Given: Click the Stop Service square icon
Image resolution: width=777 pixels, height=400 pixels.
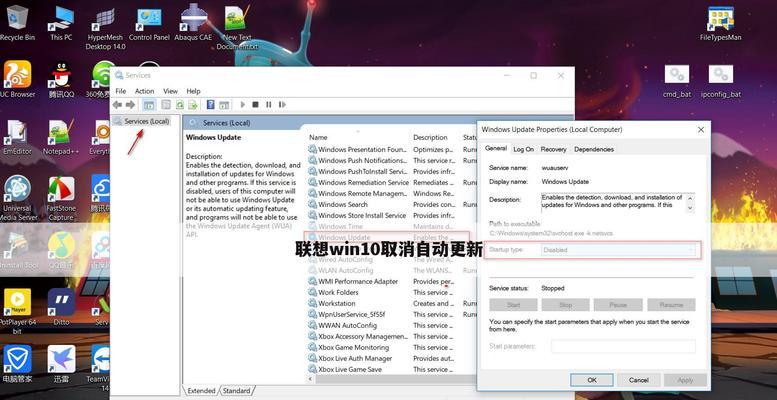Looking at the screenshot, I should pos(255,105).
